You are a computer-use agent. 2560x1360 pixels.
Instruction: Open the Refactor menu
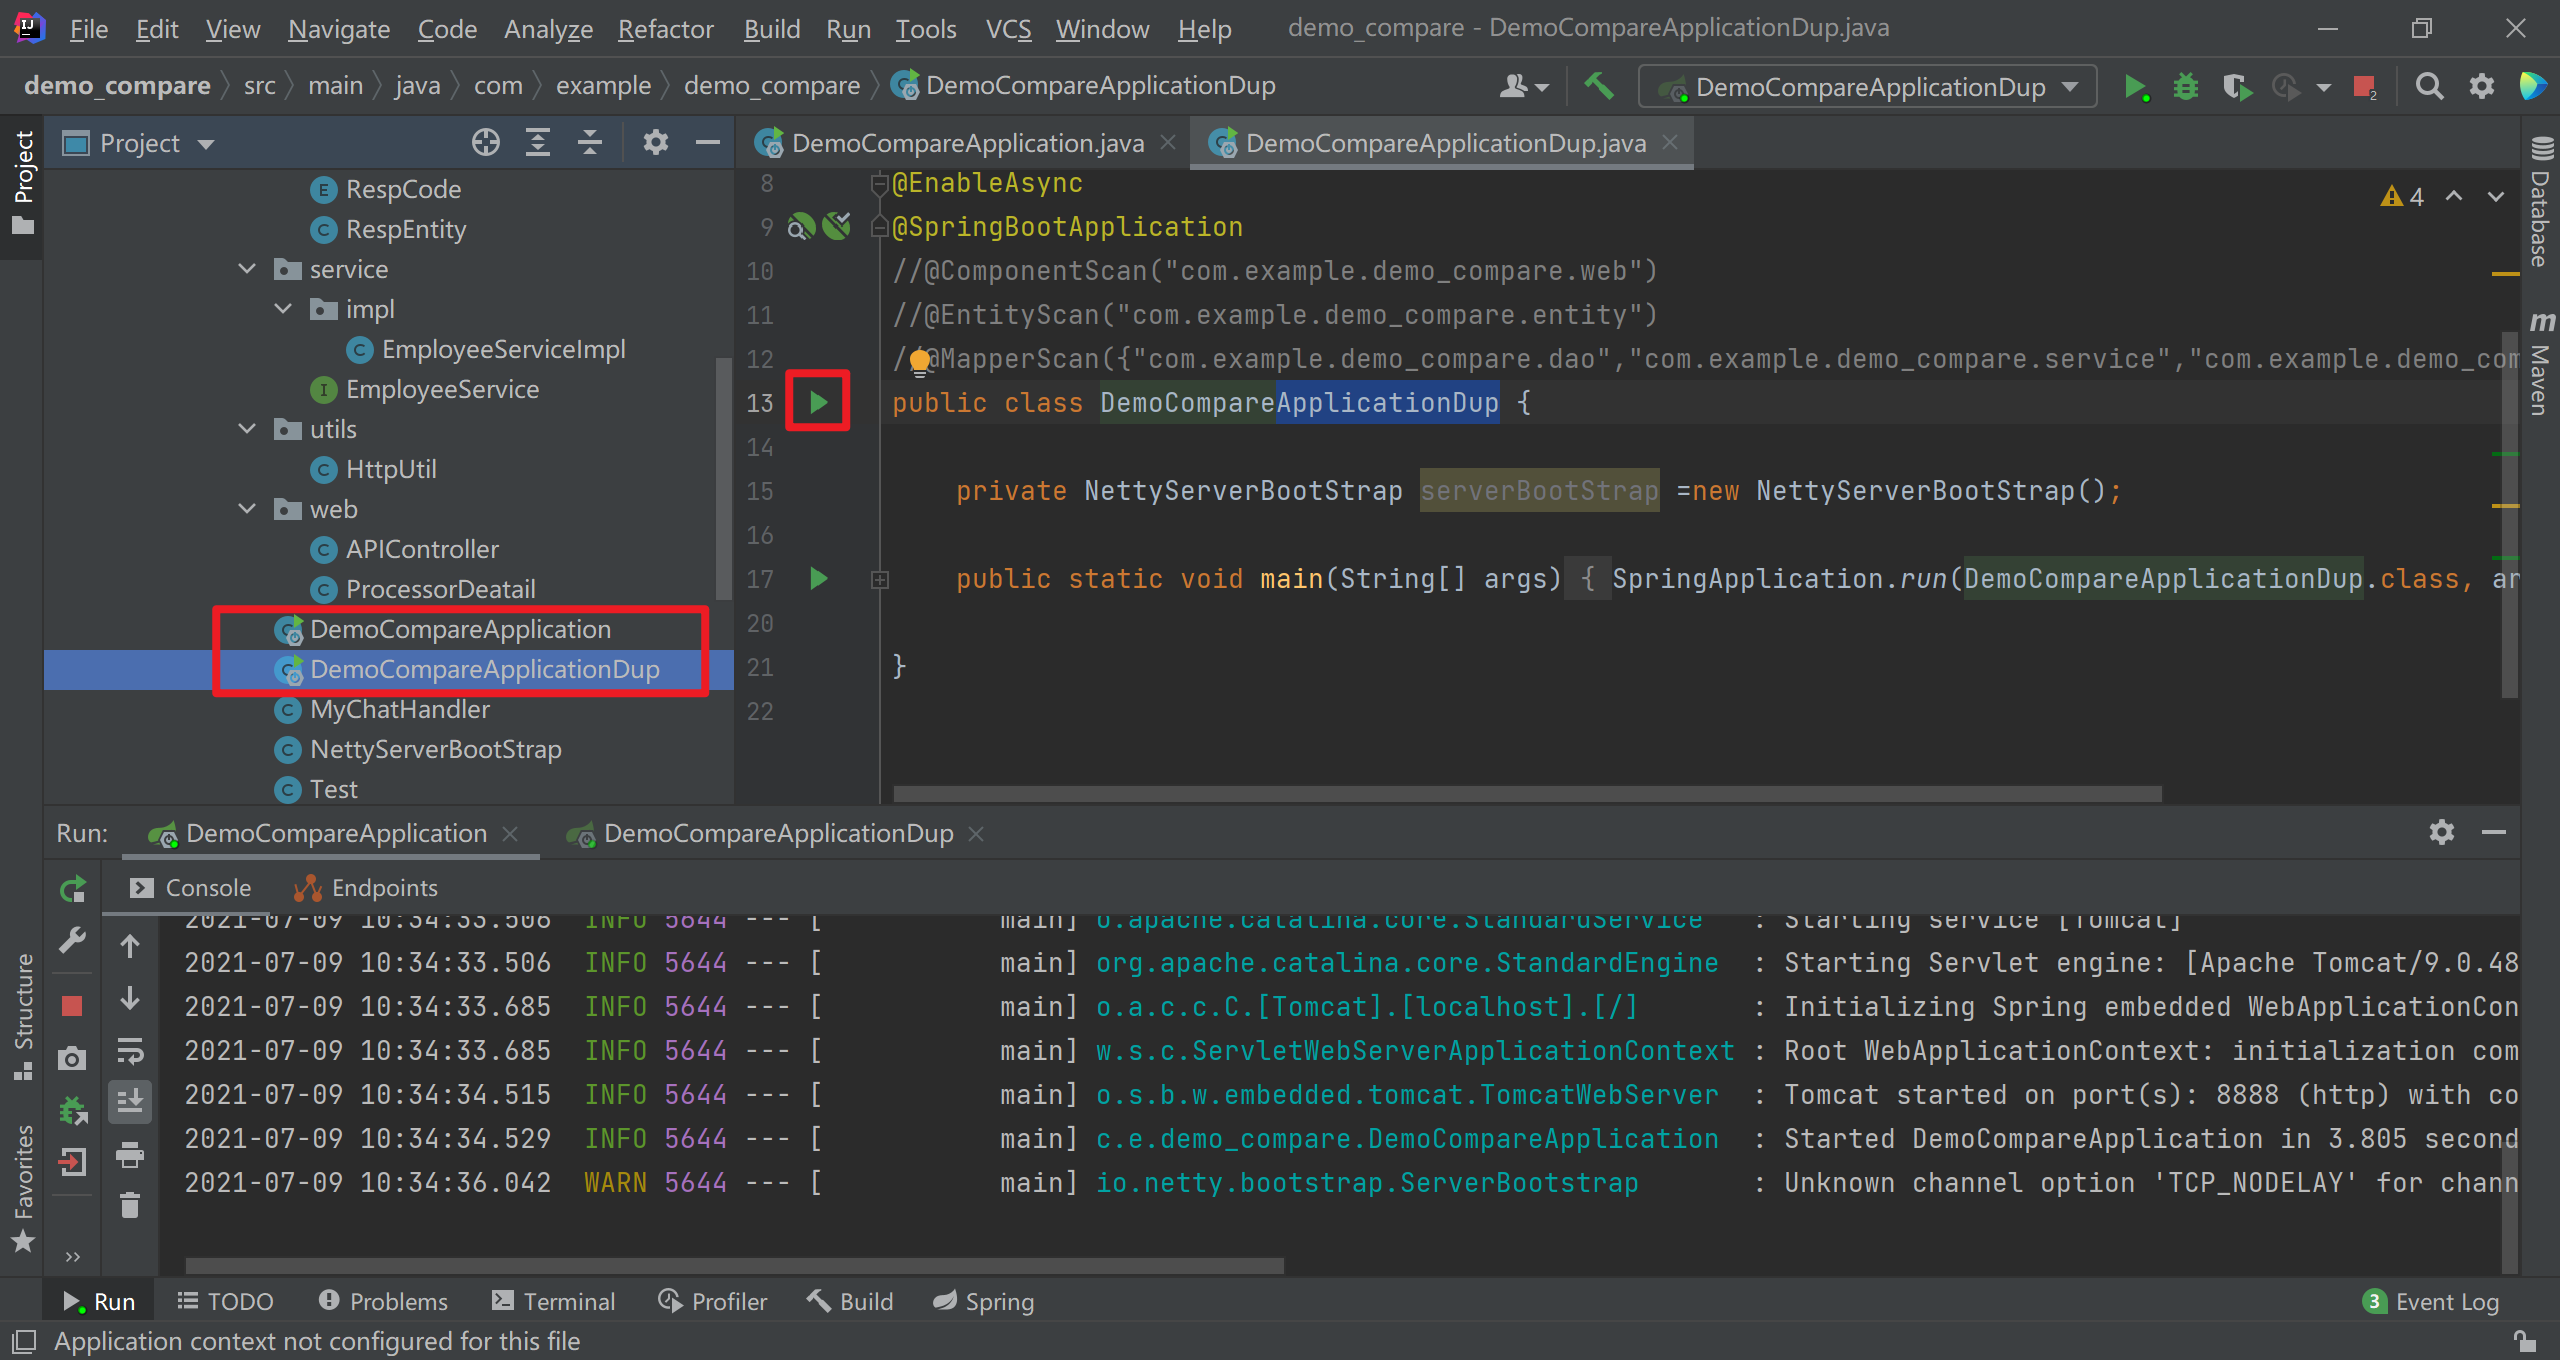(665, 29)
